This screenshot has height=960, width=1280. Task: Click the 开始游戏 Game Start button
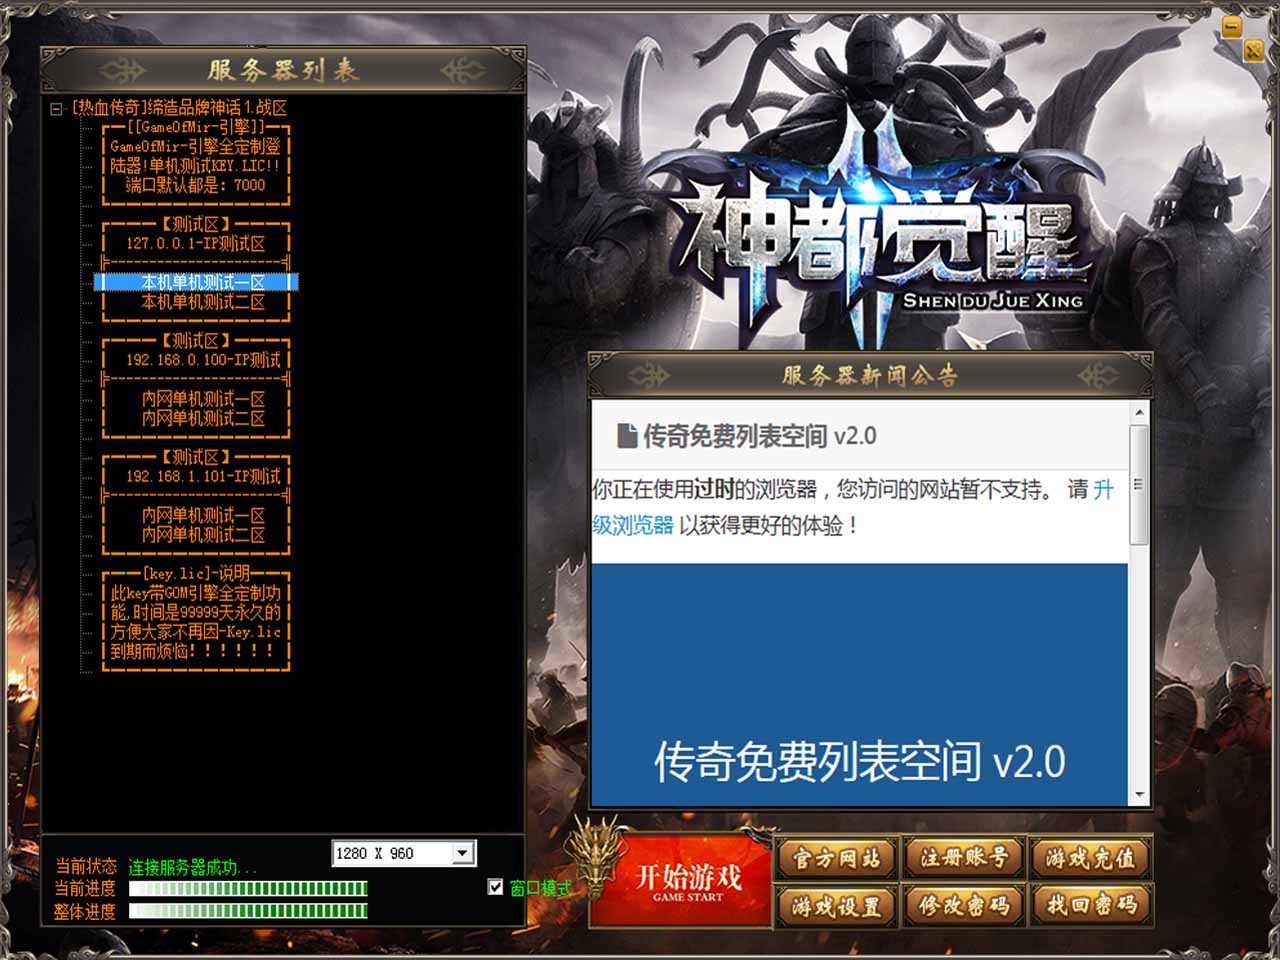[688, 881]
